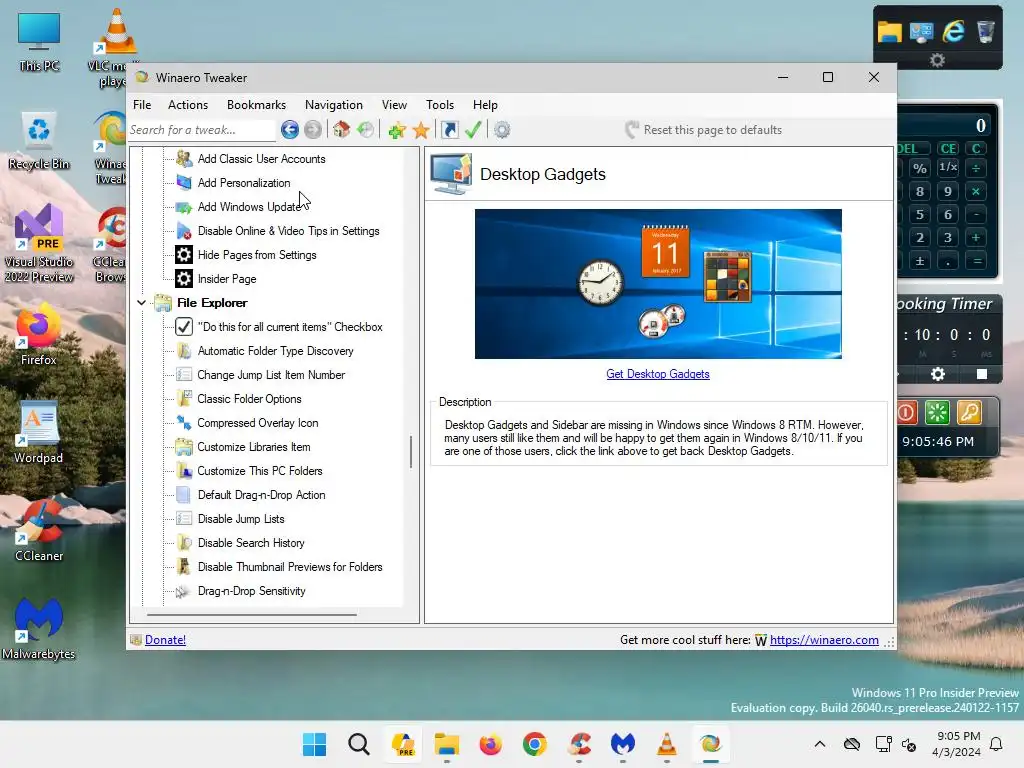Select Disable Jump Lists tweak
The image size is (1024, 768).
[240, 519]
